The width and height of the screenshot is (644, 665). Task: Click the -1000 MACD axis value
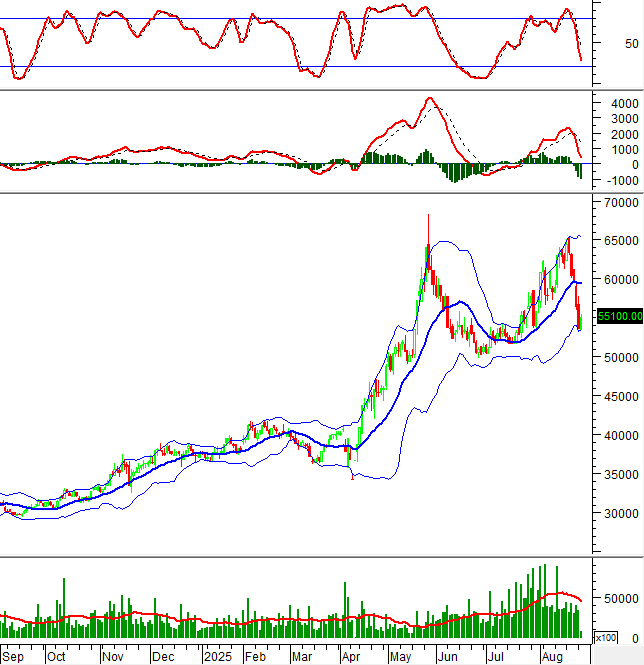tap(623, 180)
